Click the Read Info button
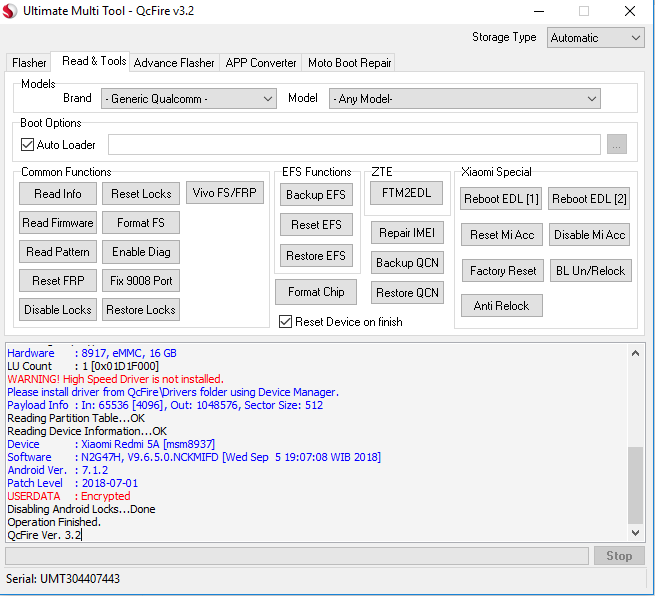The width and height of the screenshot is (655, 596). (58, 194)
